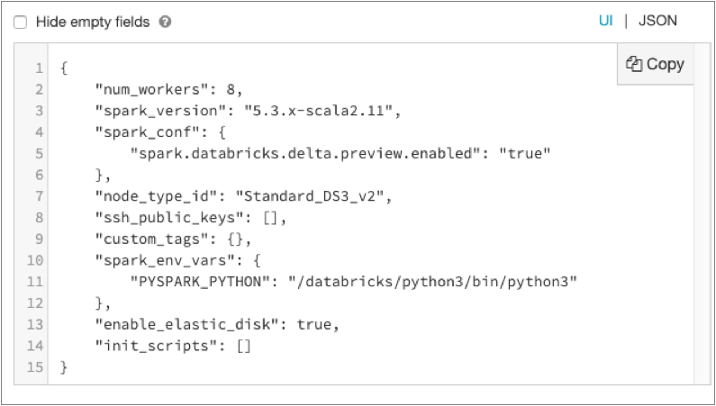Place cursor on the spark_version value
Image resolution: width=716 pixels, height=406 pixels.
coord(328,109)
